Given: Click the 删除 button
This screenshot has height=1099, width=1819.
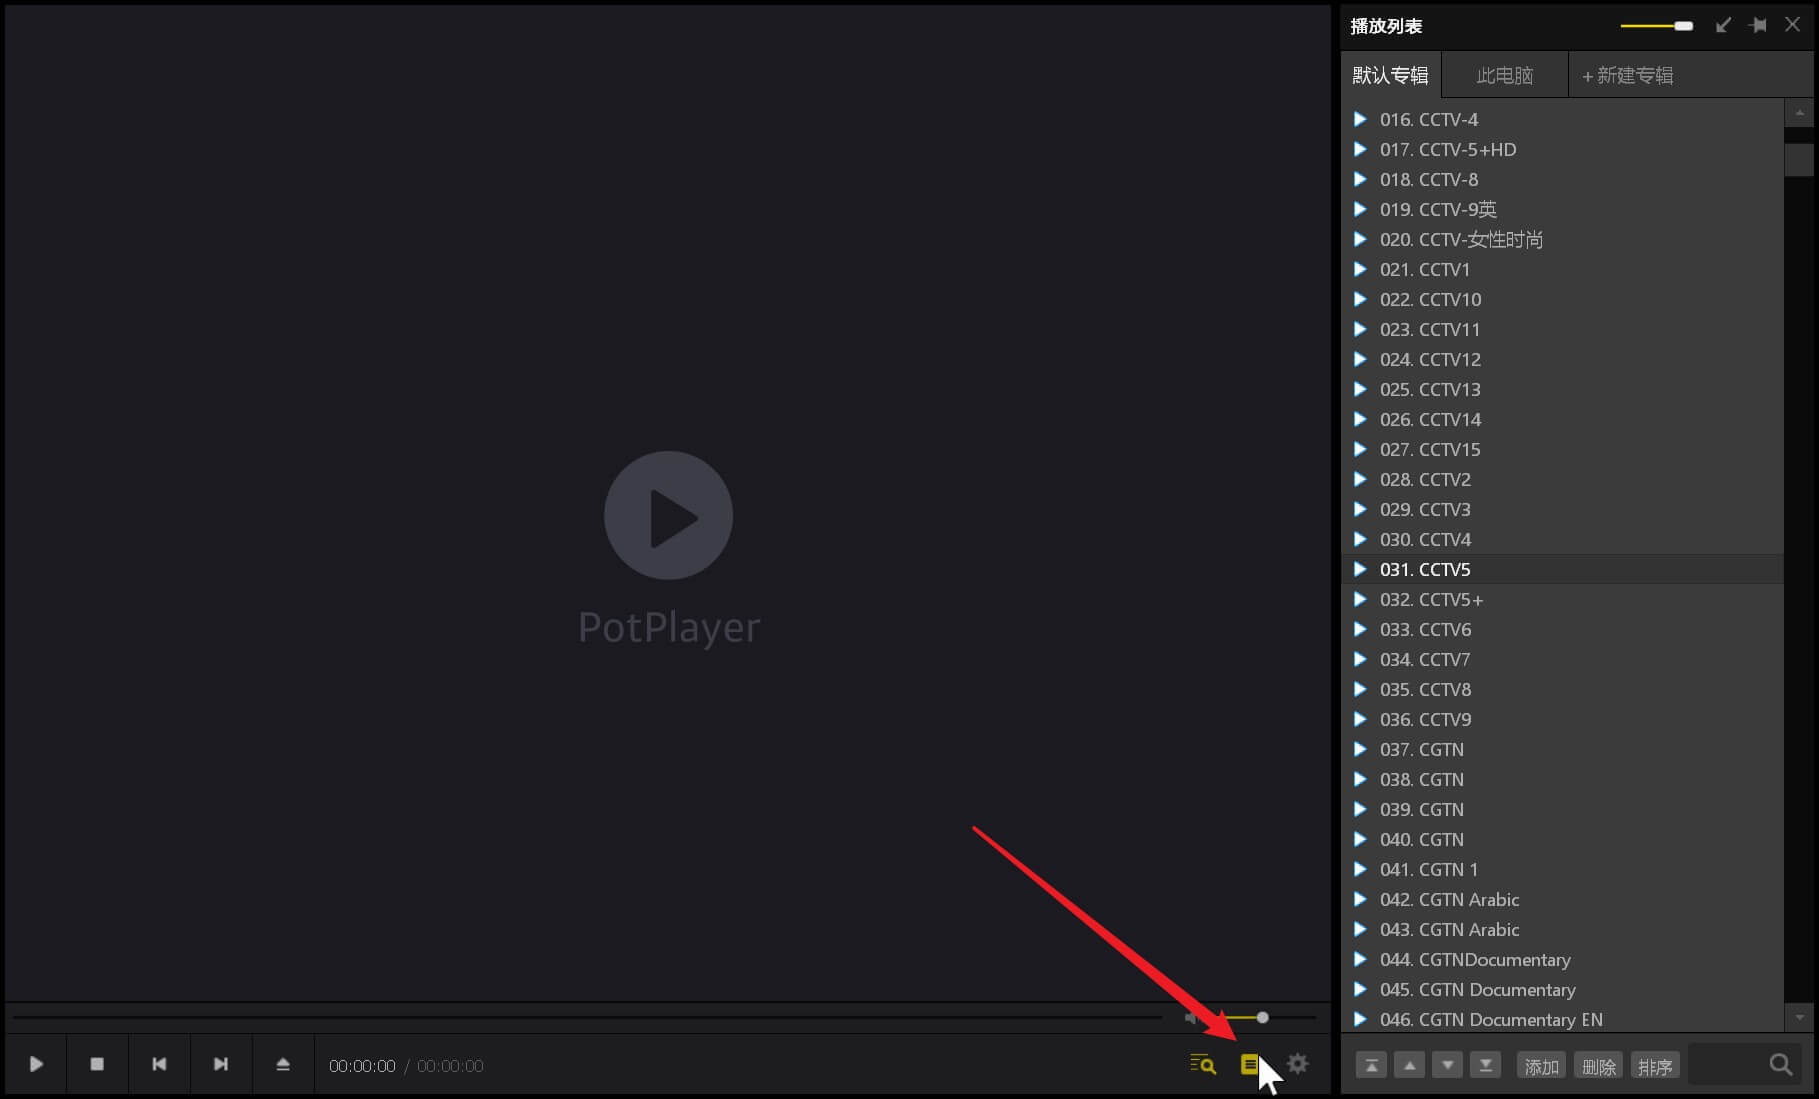Looking at the screenshot, I should 1598,1066.
